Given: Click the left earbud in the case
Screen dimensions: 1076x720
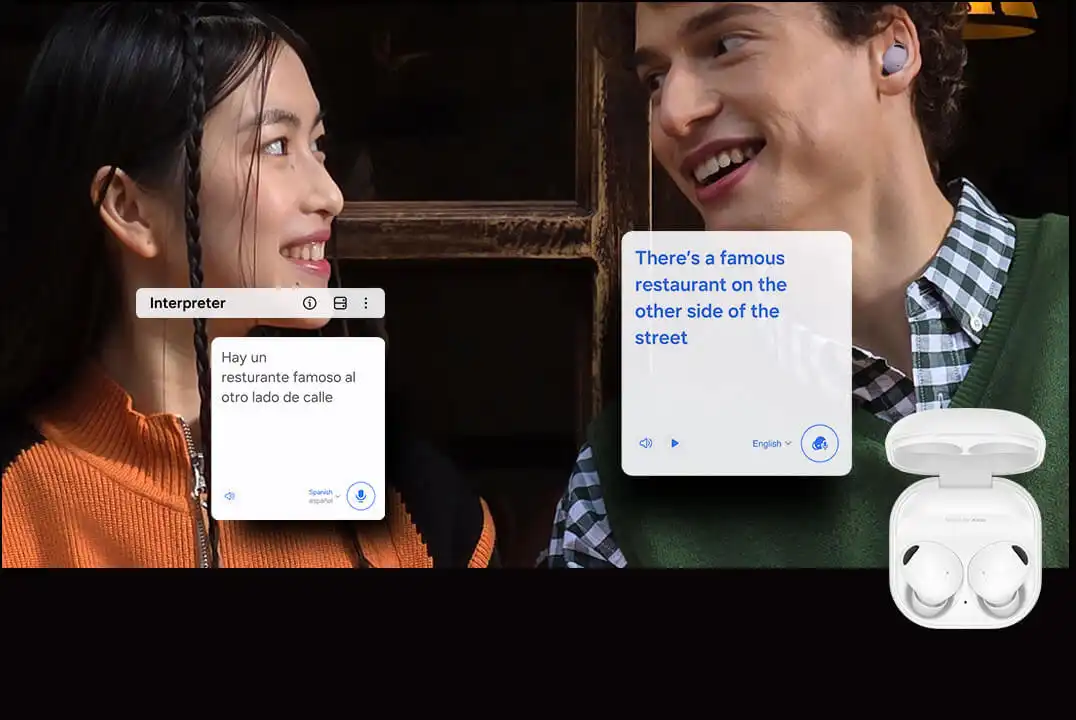Looking at the screenshot, I should coord(930,579).
